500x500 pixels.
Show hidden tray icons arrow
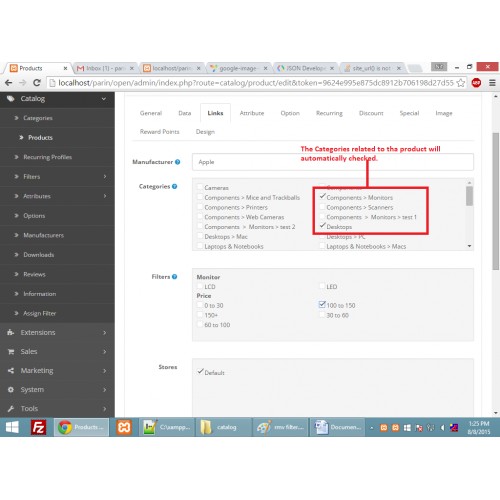[371, 428]
